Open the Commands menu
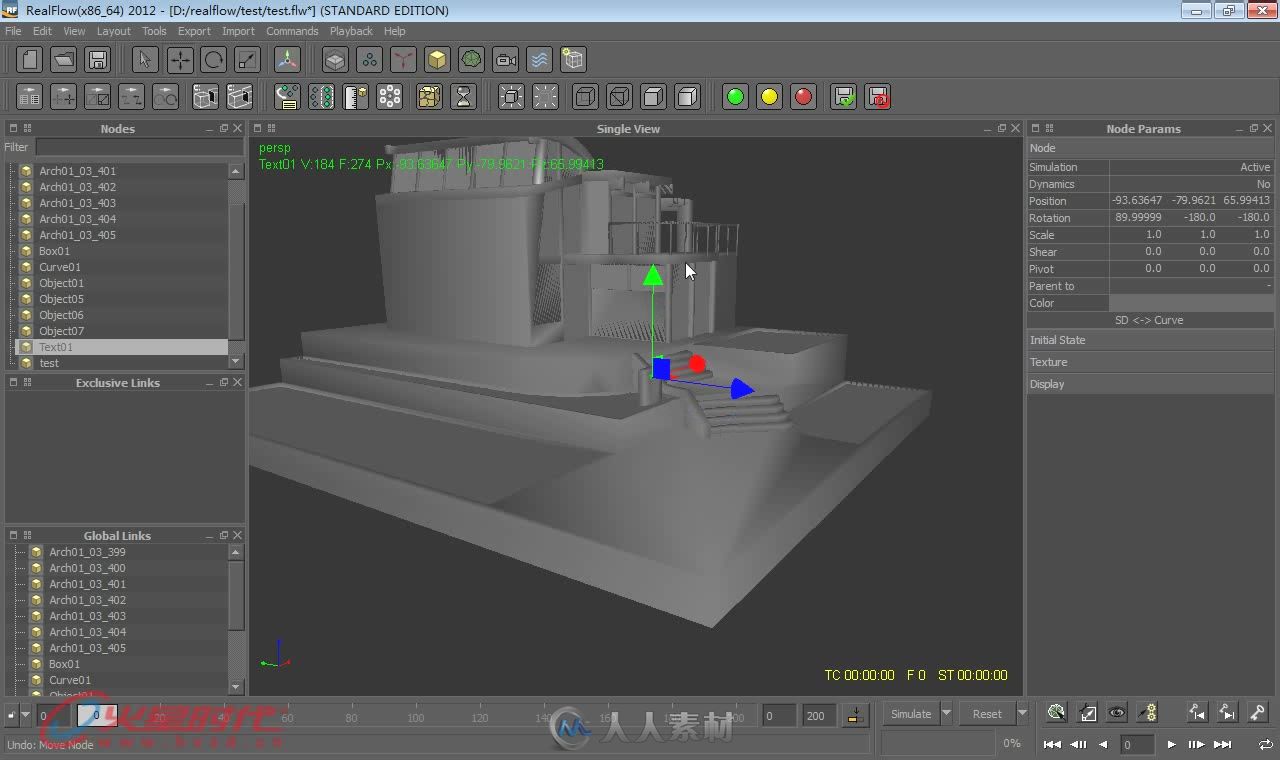The height and width of the screenshot is (760, 1280). click(292, 31)
